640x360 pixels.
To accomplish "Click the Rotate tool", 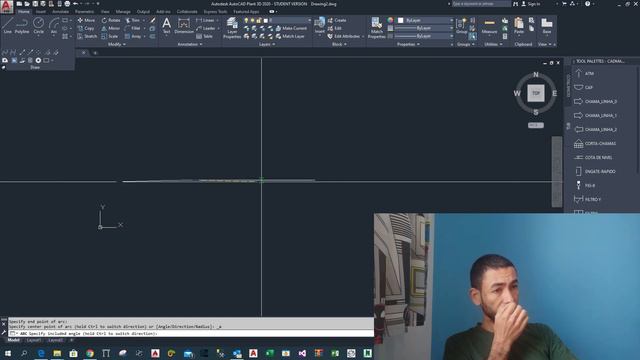I will pos(111,20).
